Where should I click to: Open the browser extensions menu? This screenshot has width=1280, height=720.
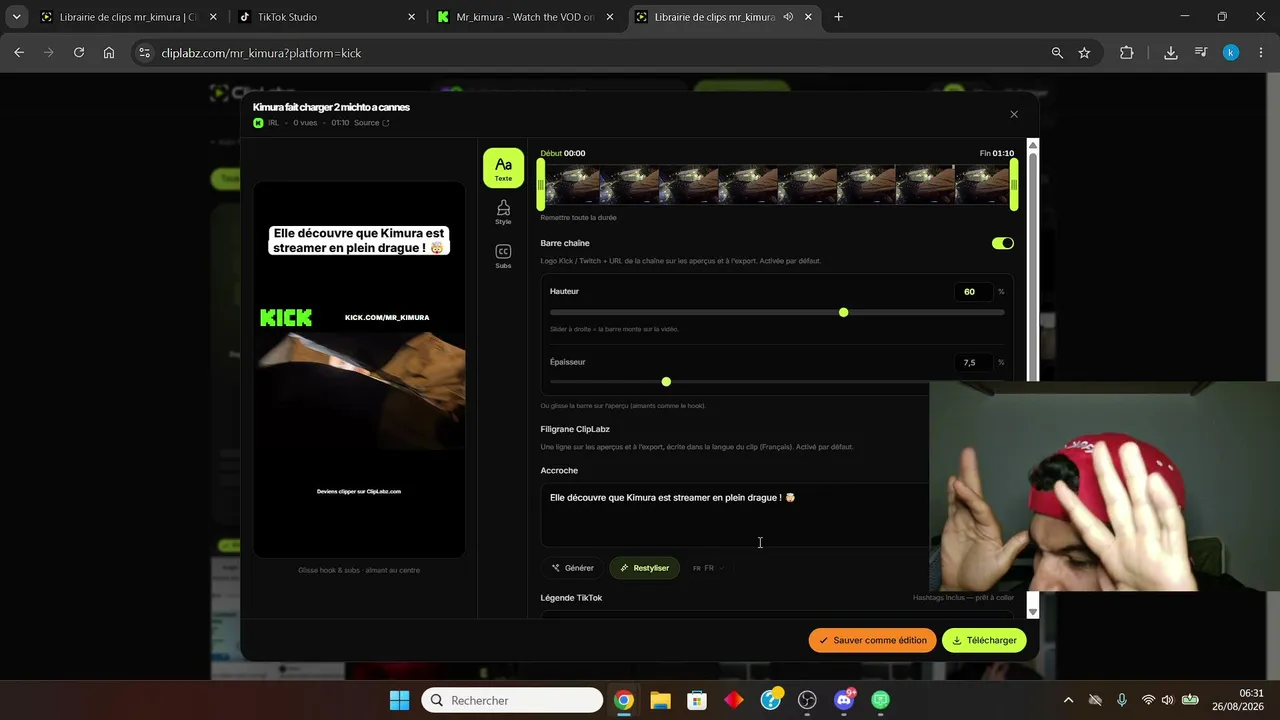tap(1127, 53)
